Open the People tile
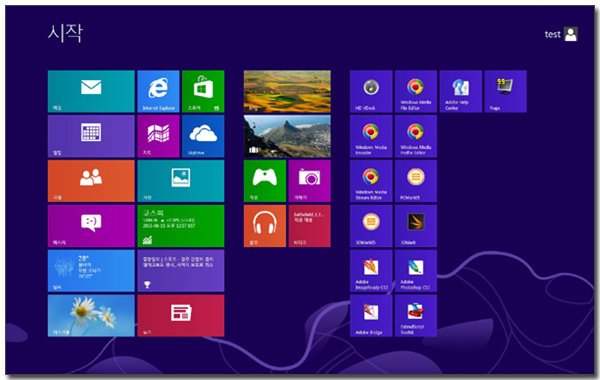This screenshot has height=380, width=600. coord(91,181)
